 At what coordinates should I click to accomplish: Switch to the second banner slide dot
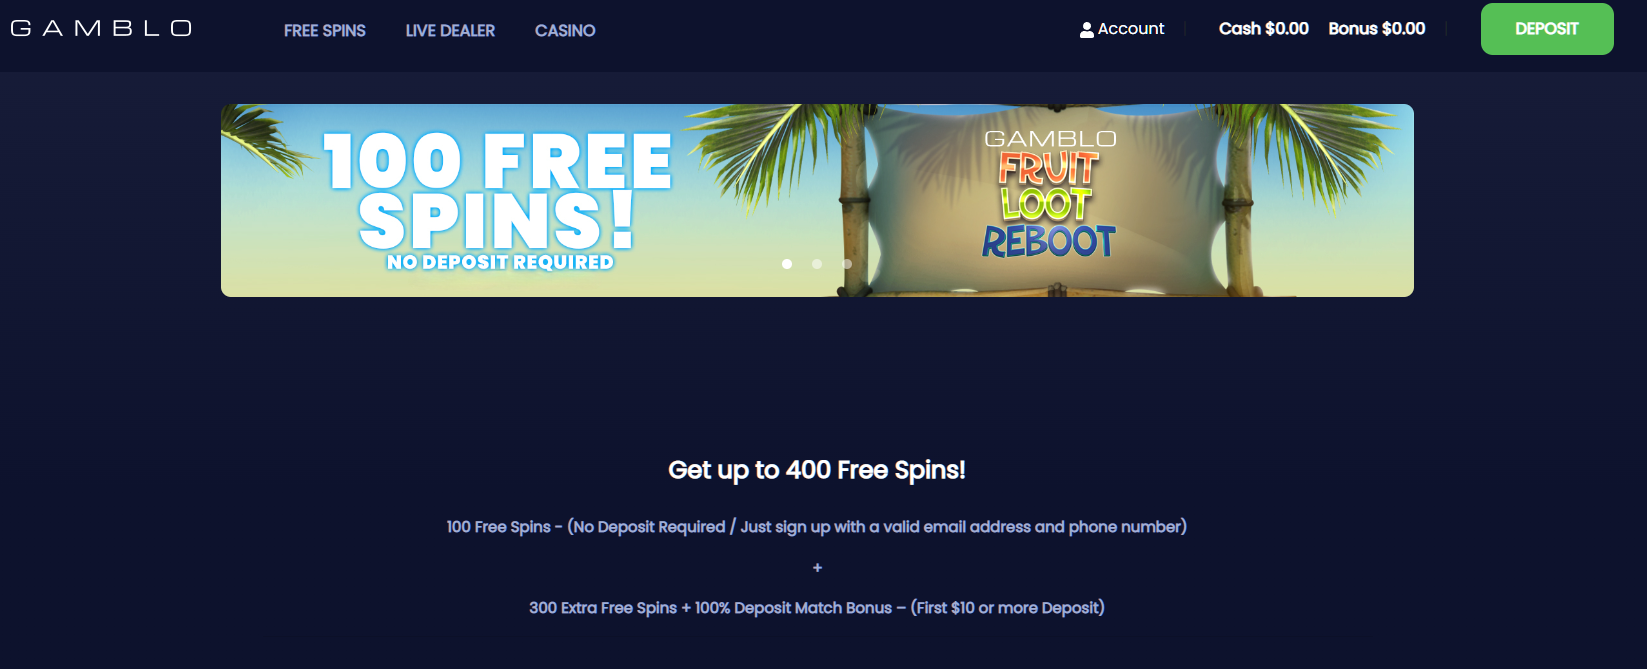[817, 264]
